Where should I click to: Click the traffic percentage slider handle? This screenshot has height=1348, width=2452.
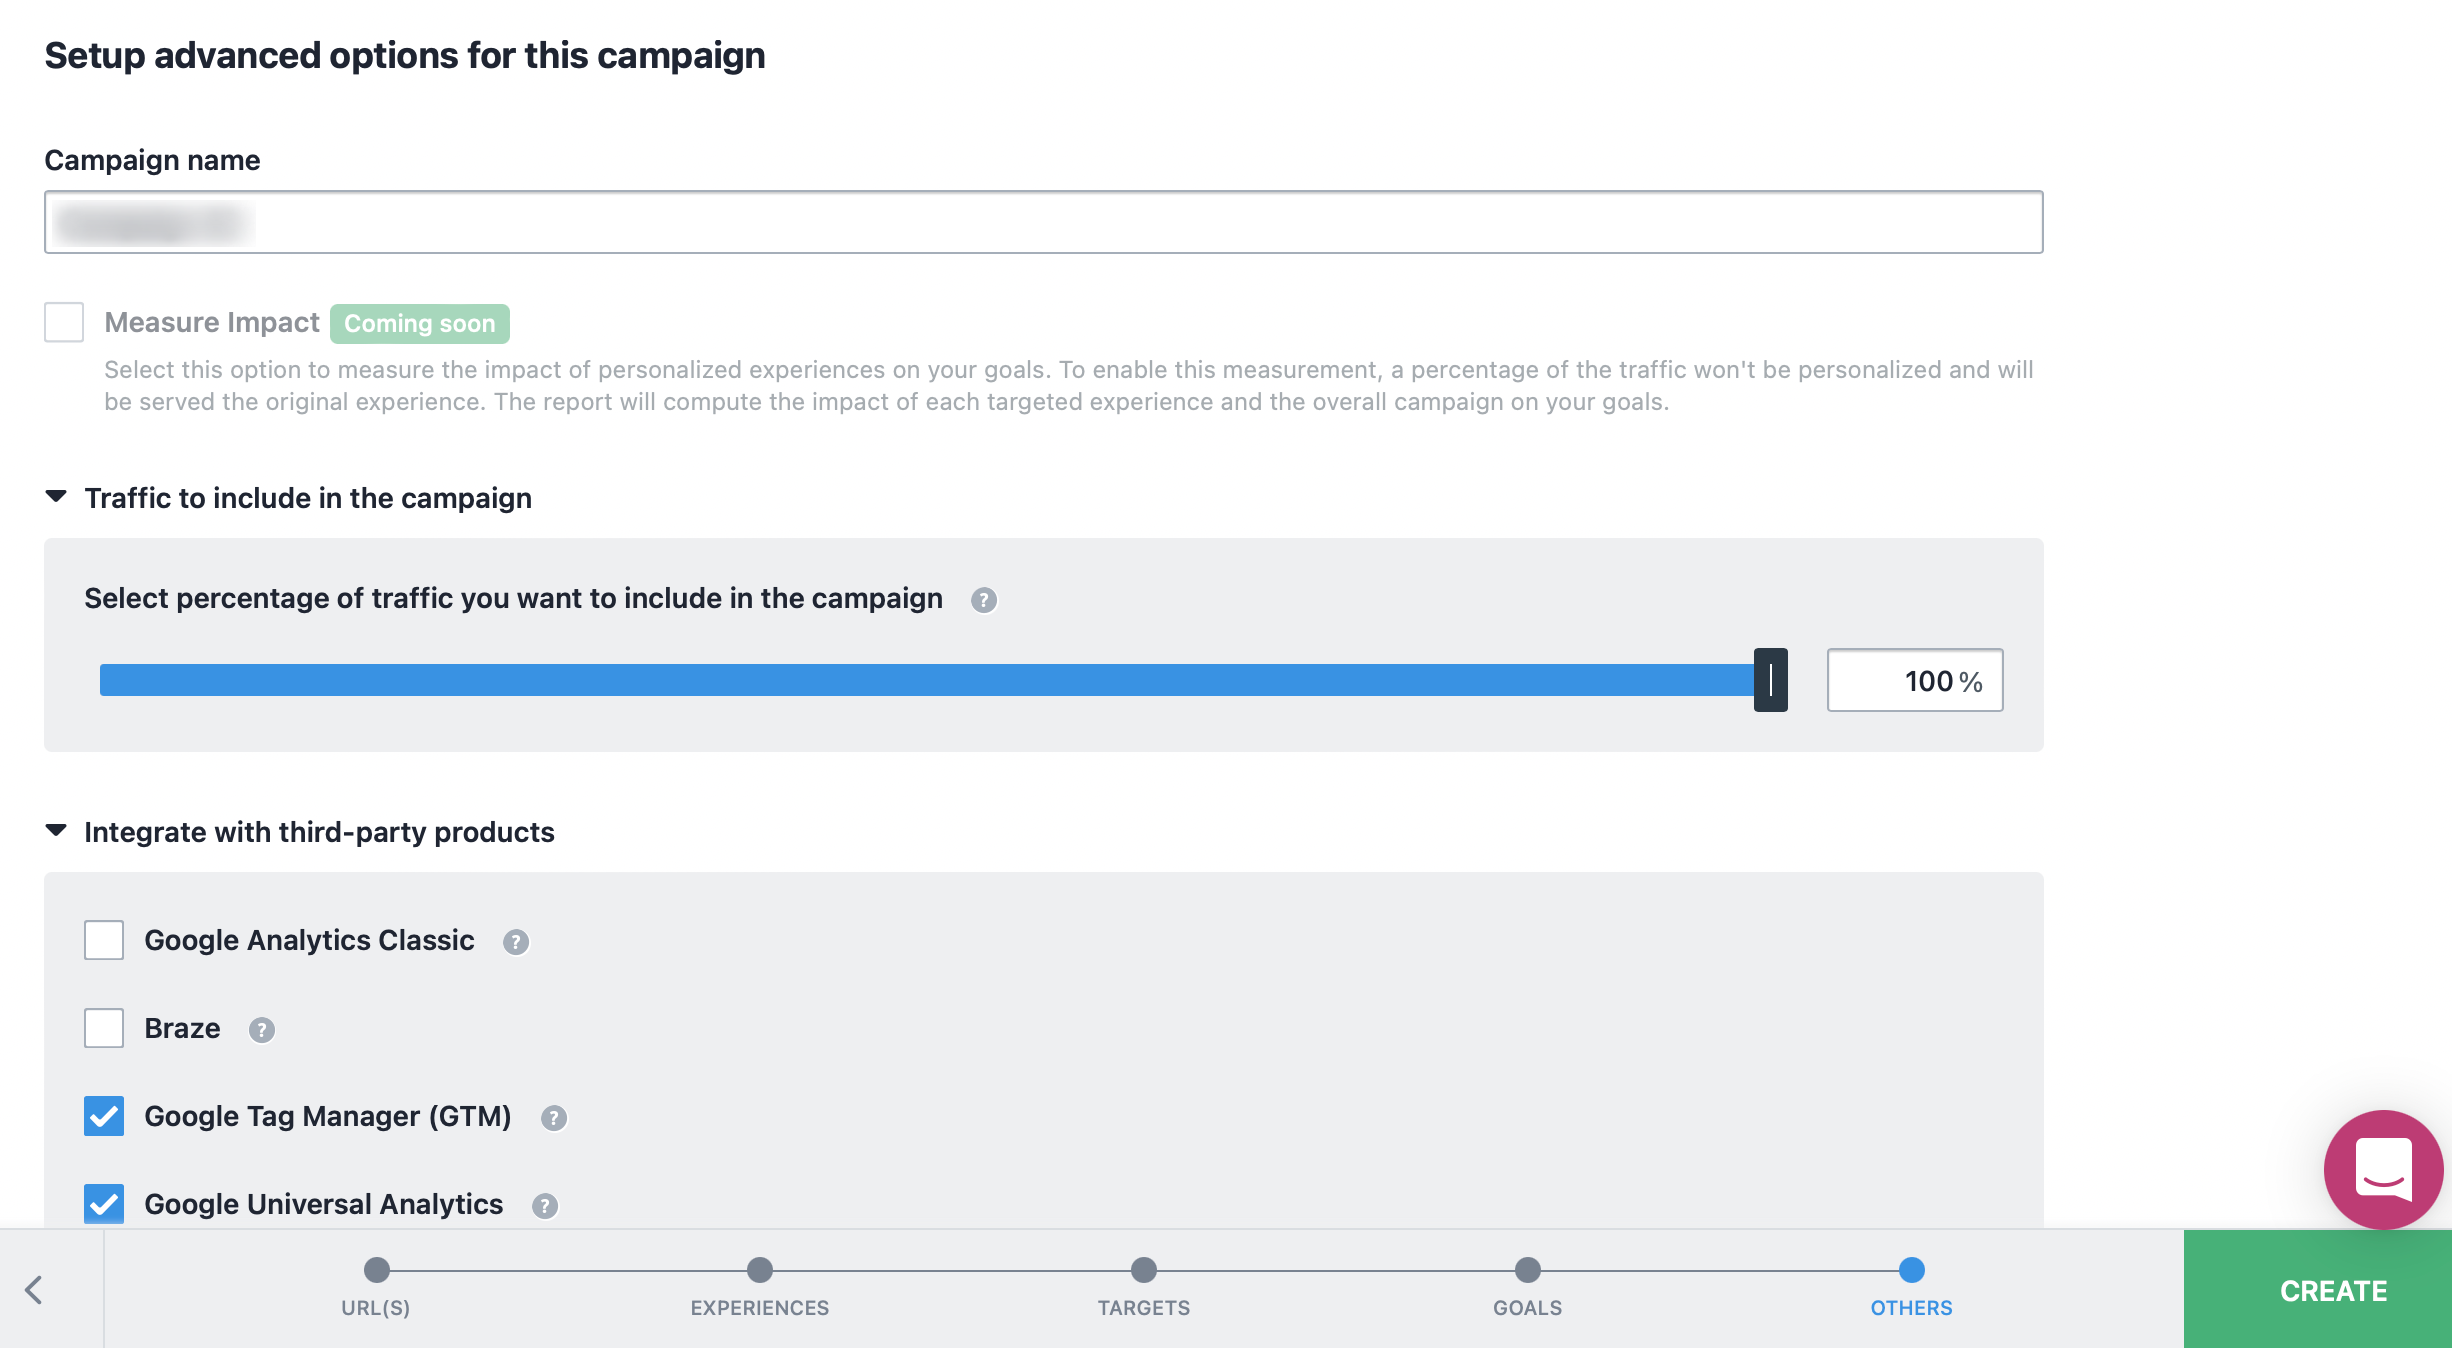1770,680
